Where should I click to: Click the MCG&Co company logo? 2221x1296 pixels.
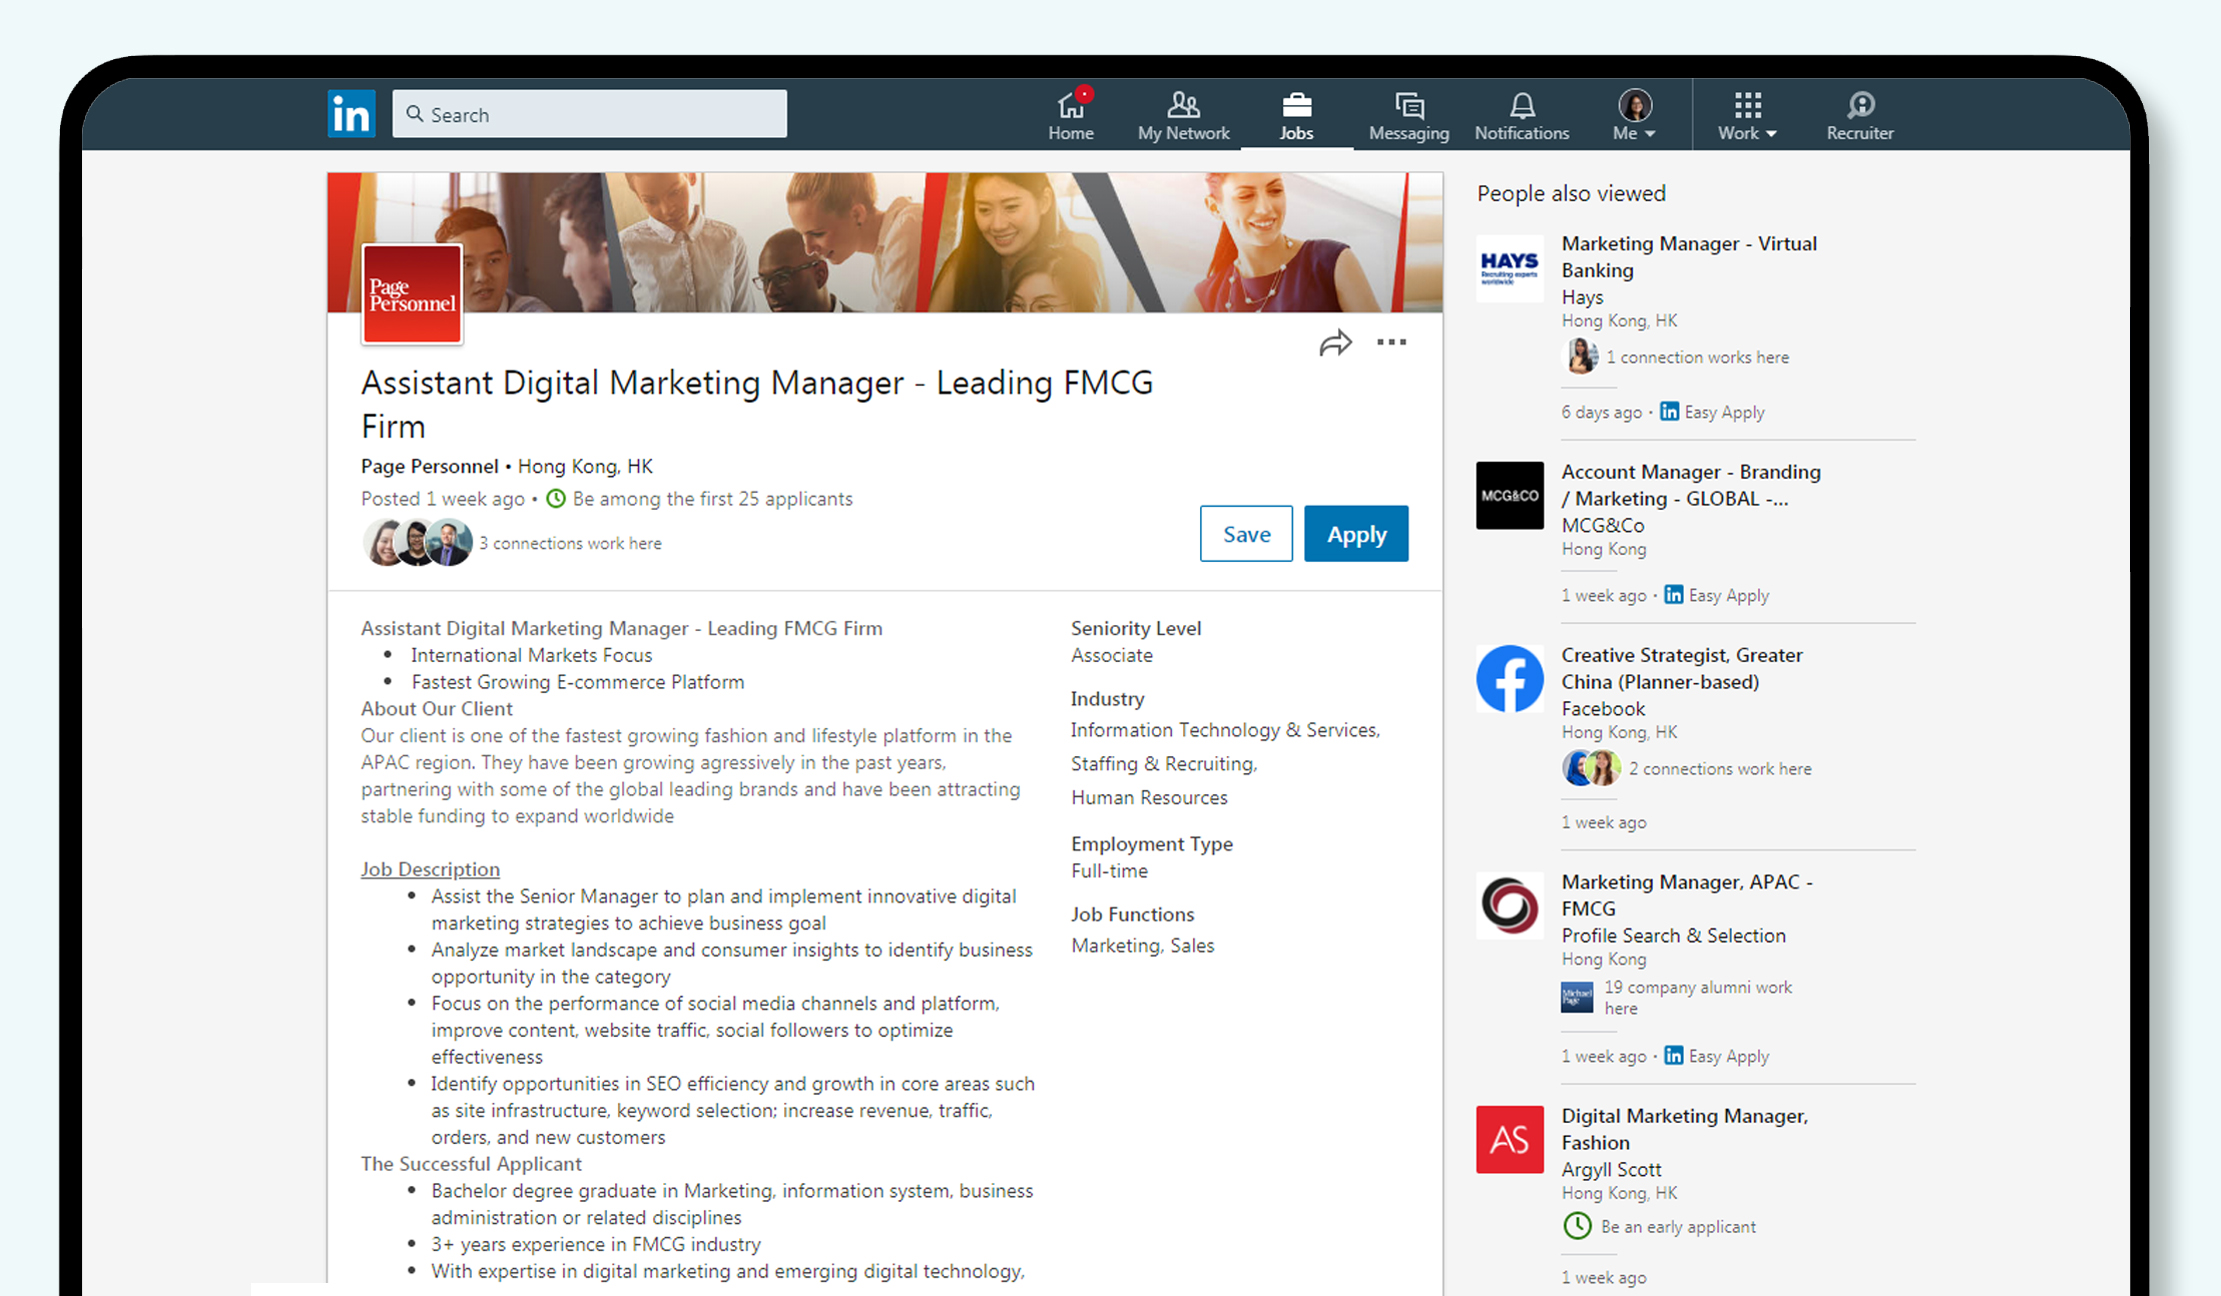coord(1510,495)
